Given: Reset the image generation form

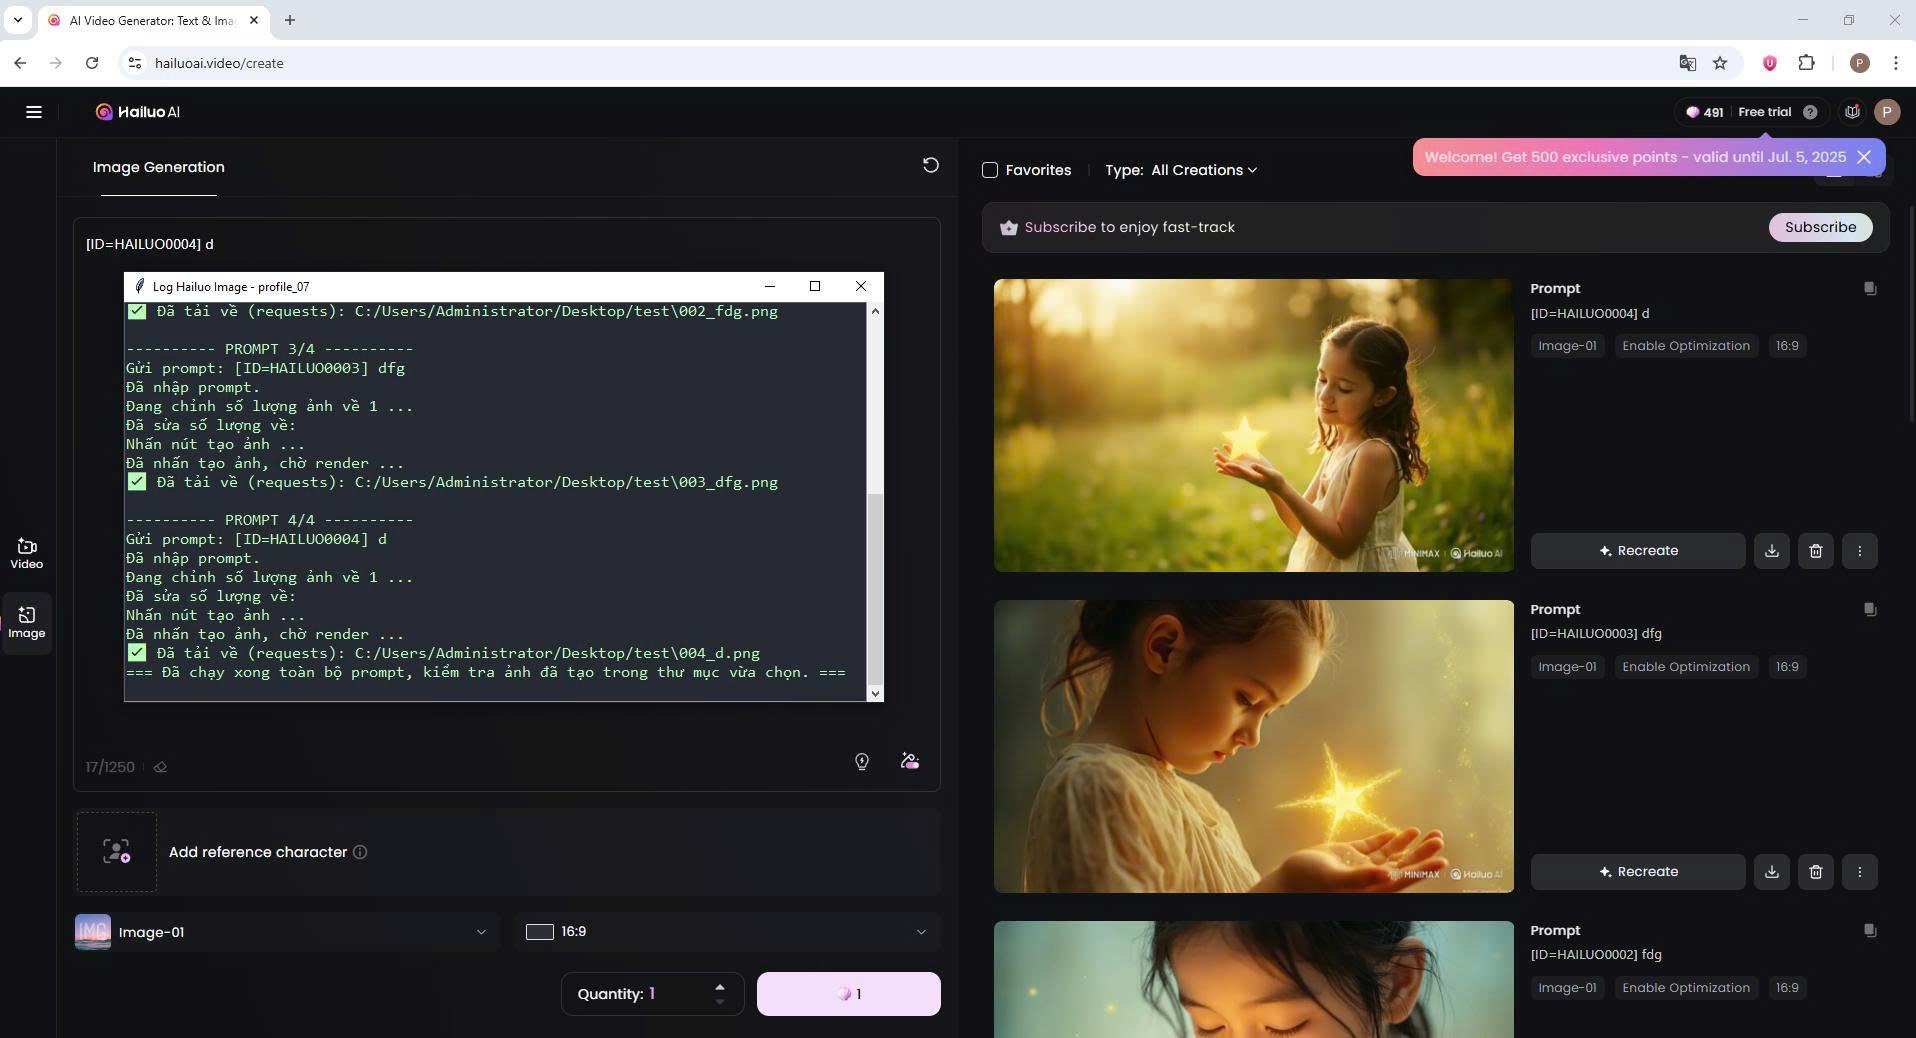Looking at the screenshot, I should pyautogui.click(x=930, y=165).
